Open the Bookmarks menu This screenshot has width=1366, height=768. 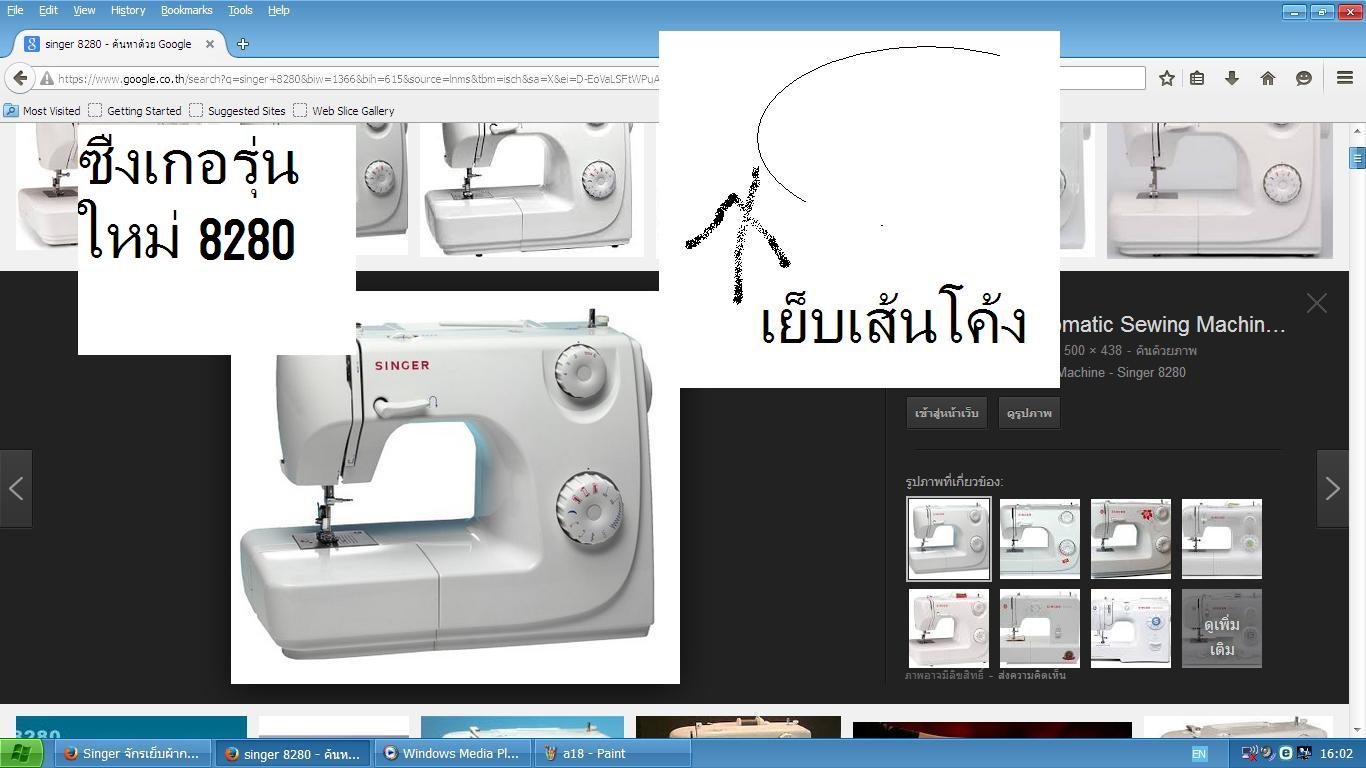(x=187, y=10)
